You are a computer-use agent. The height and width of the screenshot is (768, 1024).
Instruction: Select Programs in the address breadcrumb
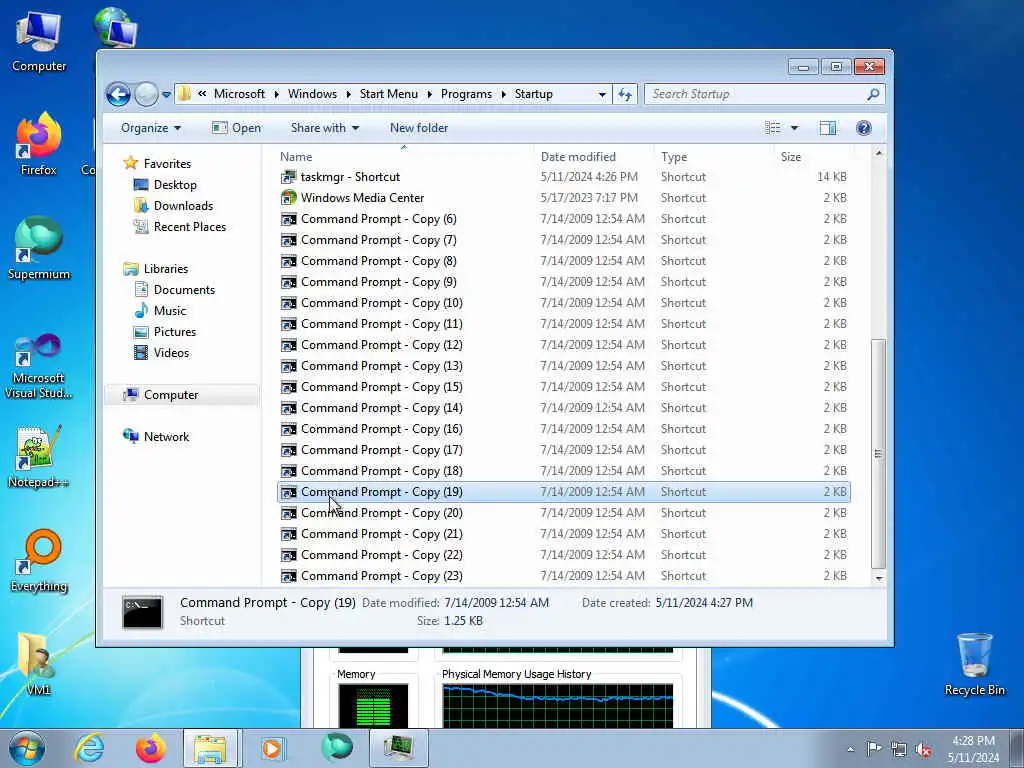click(x=466, y=94)
